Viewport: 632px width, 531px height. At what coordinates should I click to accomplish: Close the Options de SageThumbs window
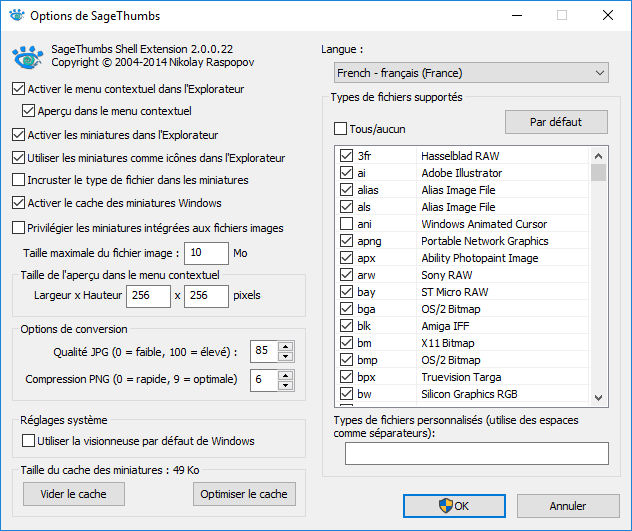(x=608, y=15)
